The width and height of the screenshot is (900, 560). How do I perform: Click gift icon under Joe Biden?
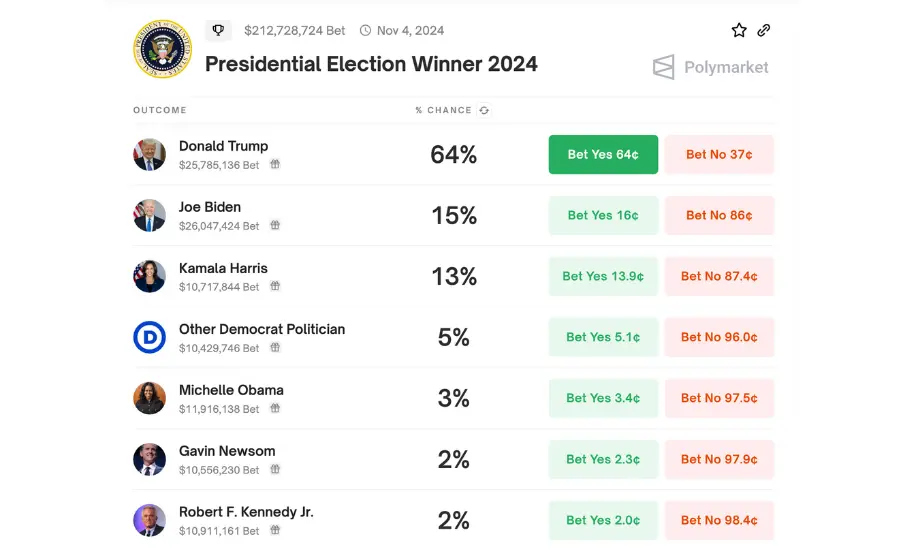(x=275, y=225)
